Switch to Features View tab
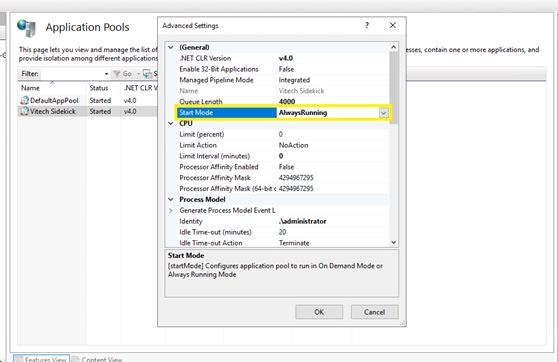558x362 pixels. (x=41, y=359)
